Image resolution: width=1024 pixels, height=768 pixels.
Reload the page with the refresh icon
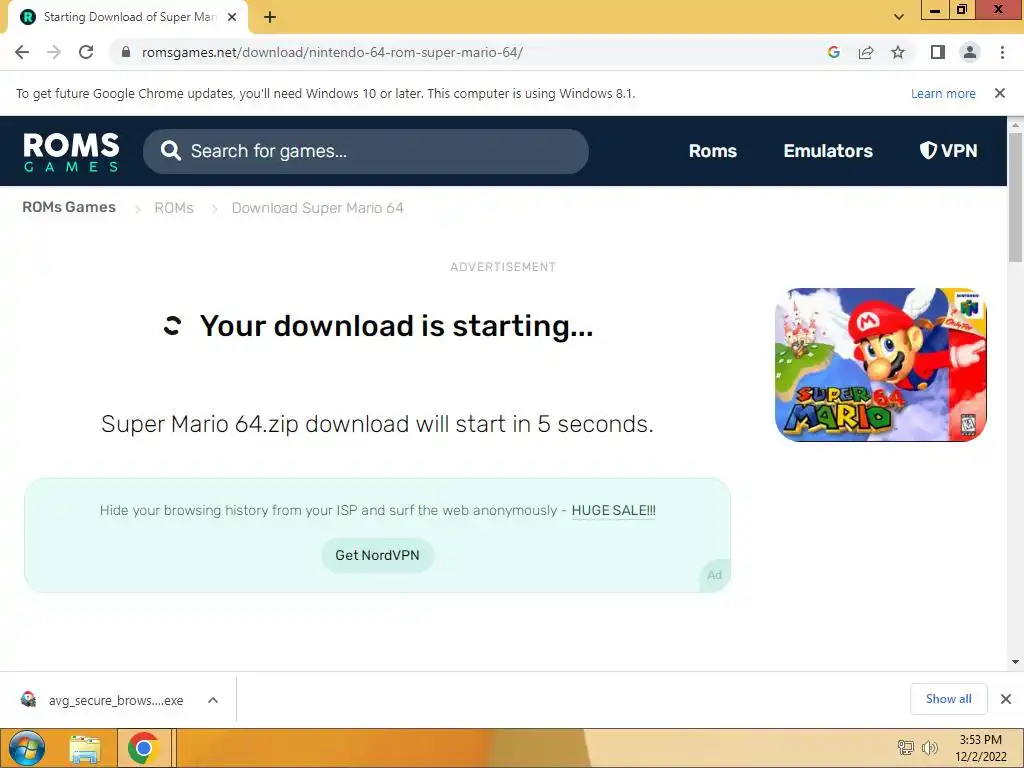click(86, 52)
